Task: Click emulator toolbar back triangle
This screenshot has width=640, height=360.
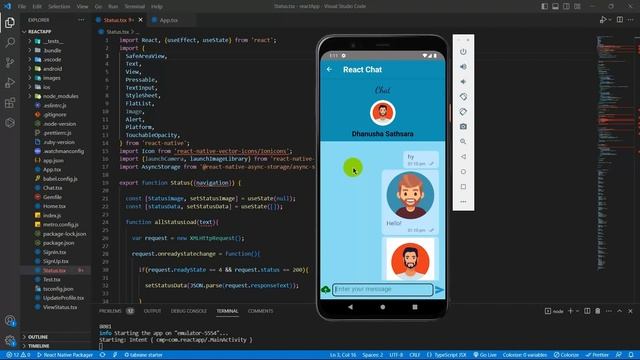Action: (x=463, y=157)
